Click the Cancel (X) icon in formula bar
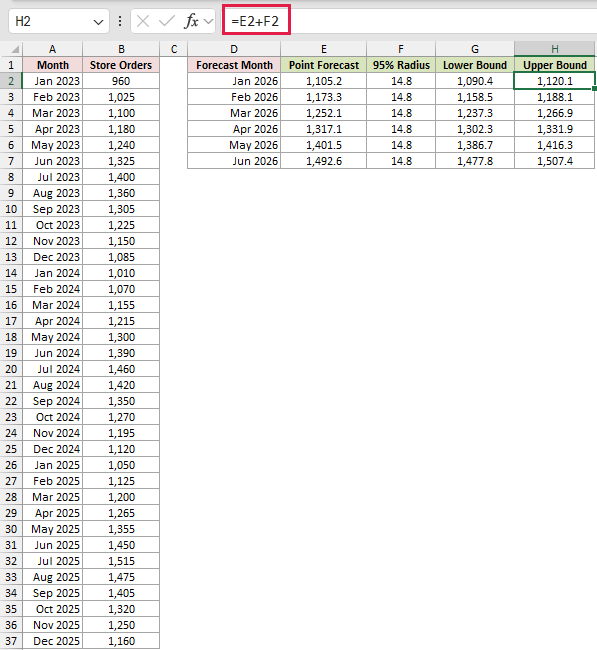Screen dimensions: 597x650 pos(143,21)
